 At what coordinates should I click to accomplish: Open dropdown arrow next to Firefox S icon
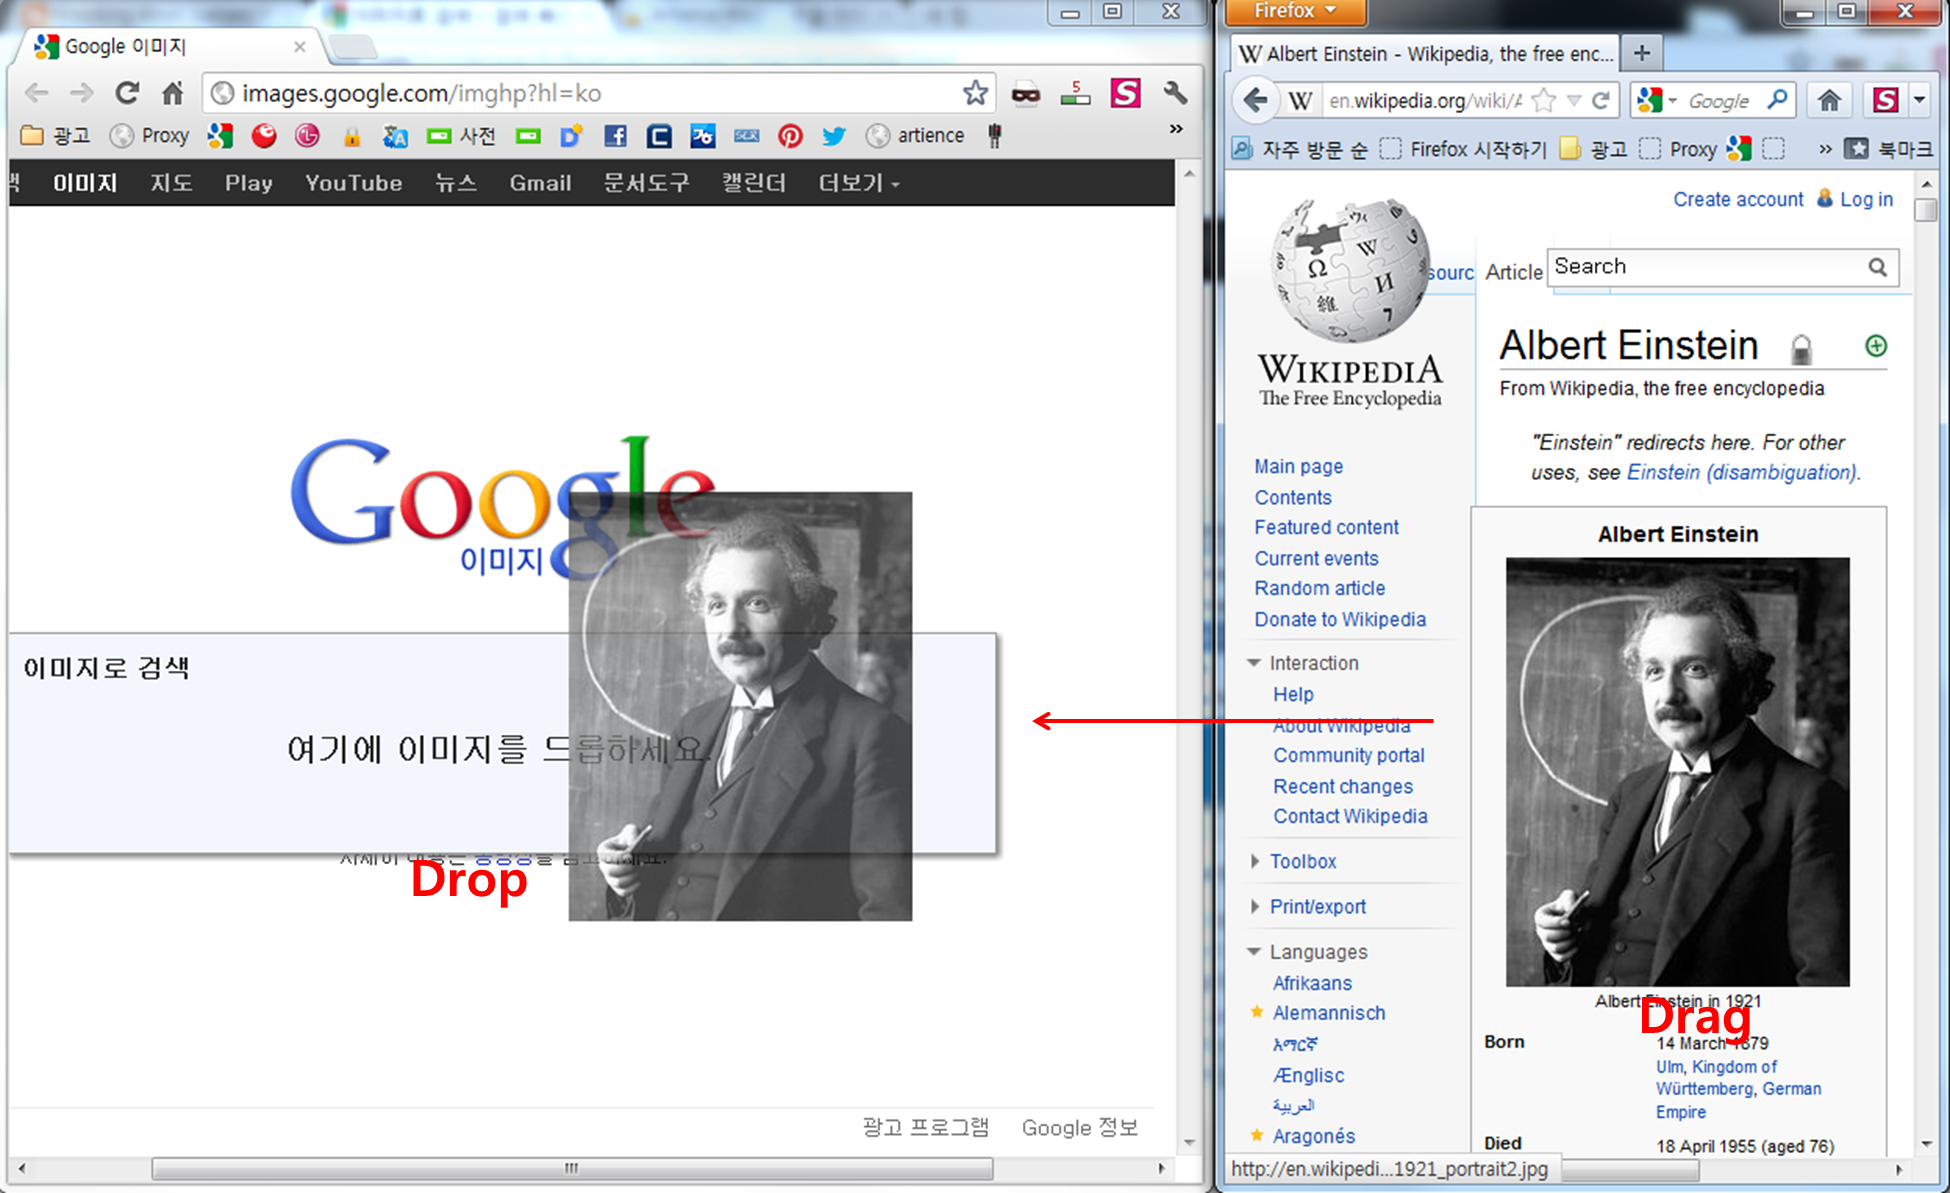coord(1919,100)
